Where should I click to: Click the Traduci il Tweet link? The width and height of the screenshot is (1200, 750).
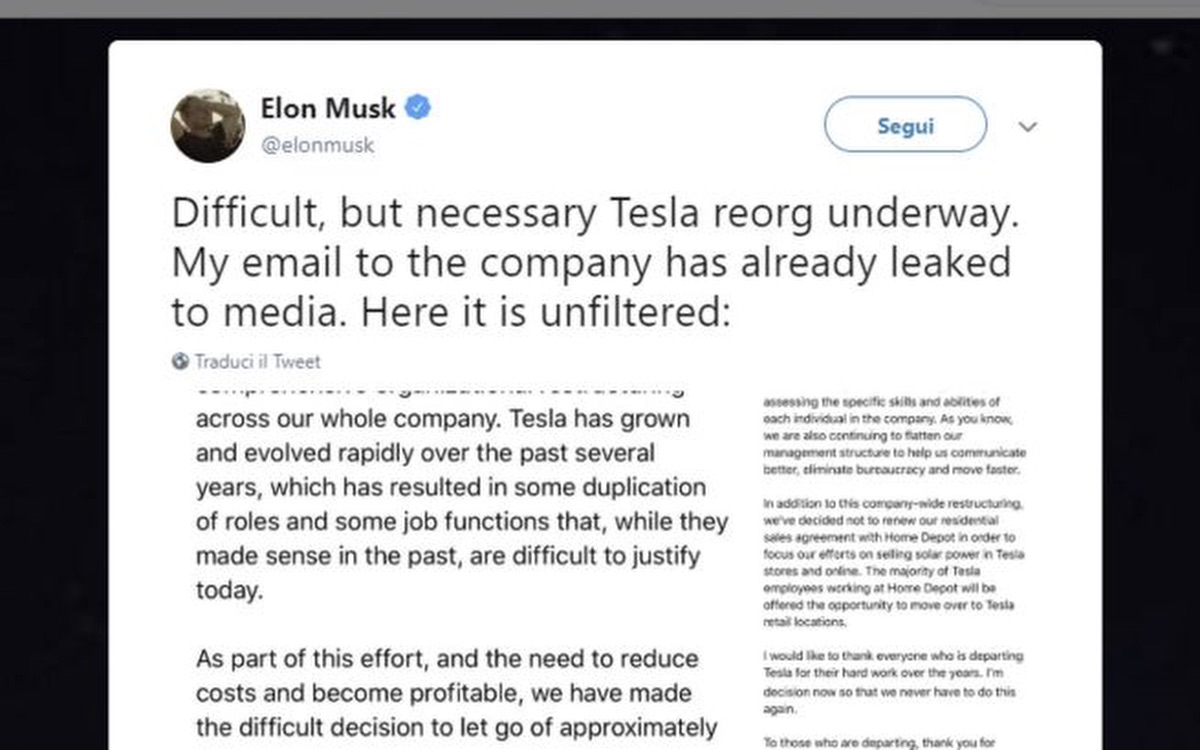[257, 362]
